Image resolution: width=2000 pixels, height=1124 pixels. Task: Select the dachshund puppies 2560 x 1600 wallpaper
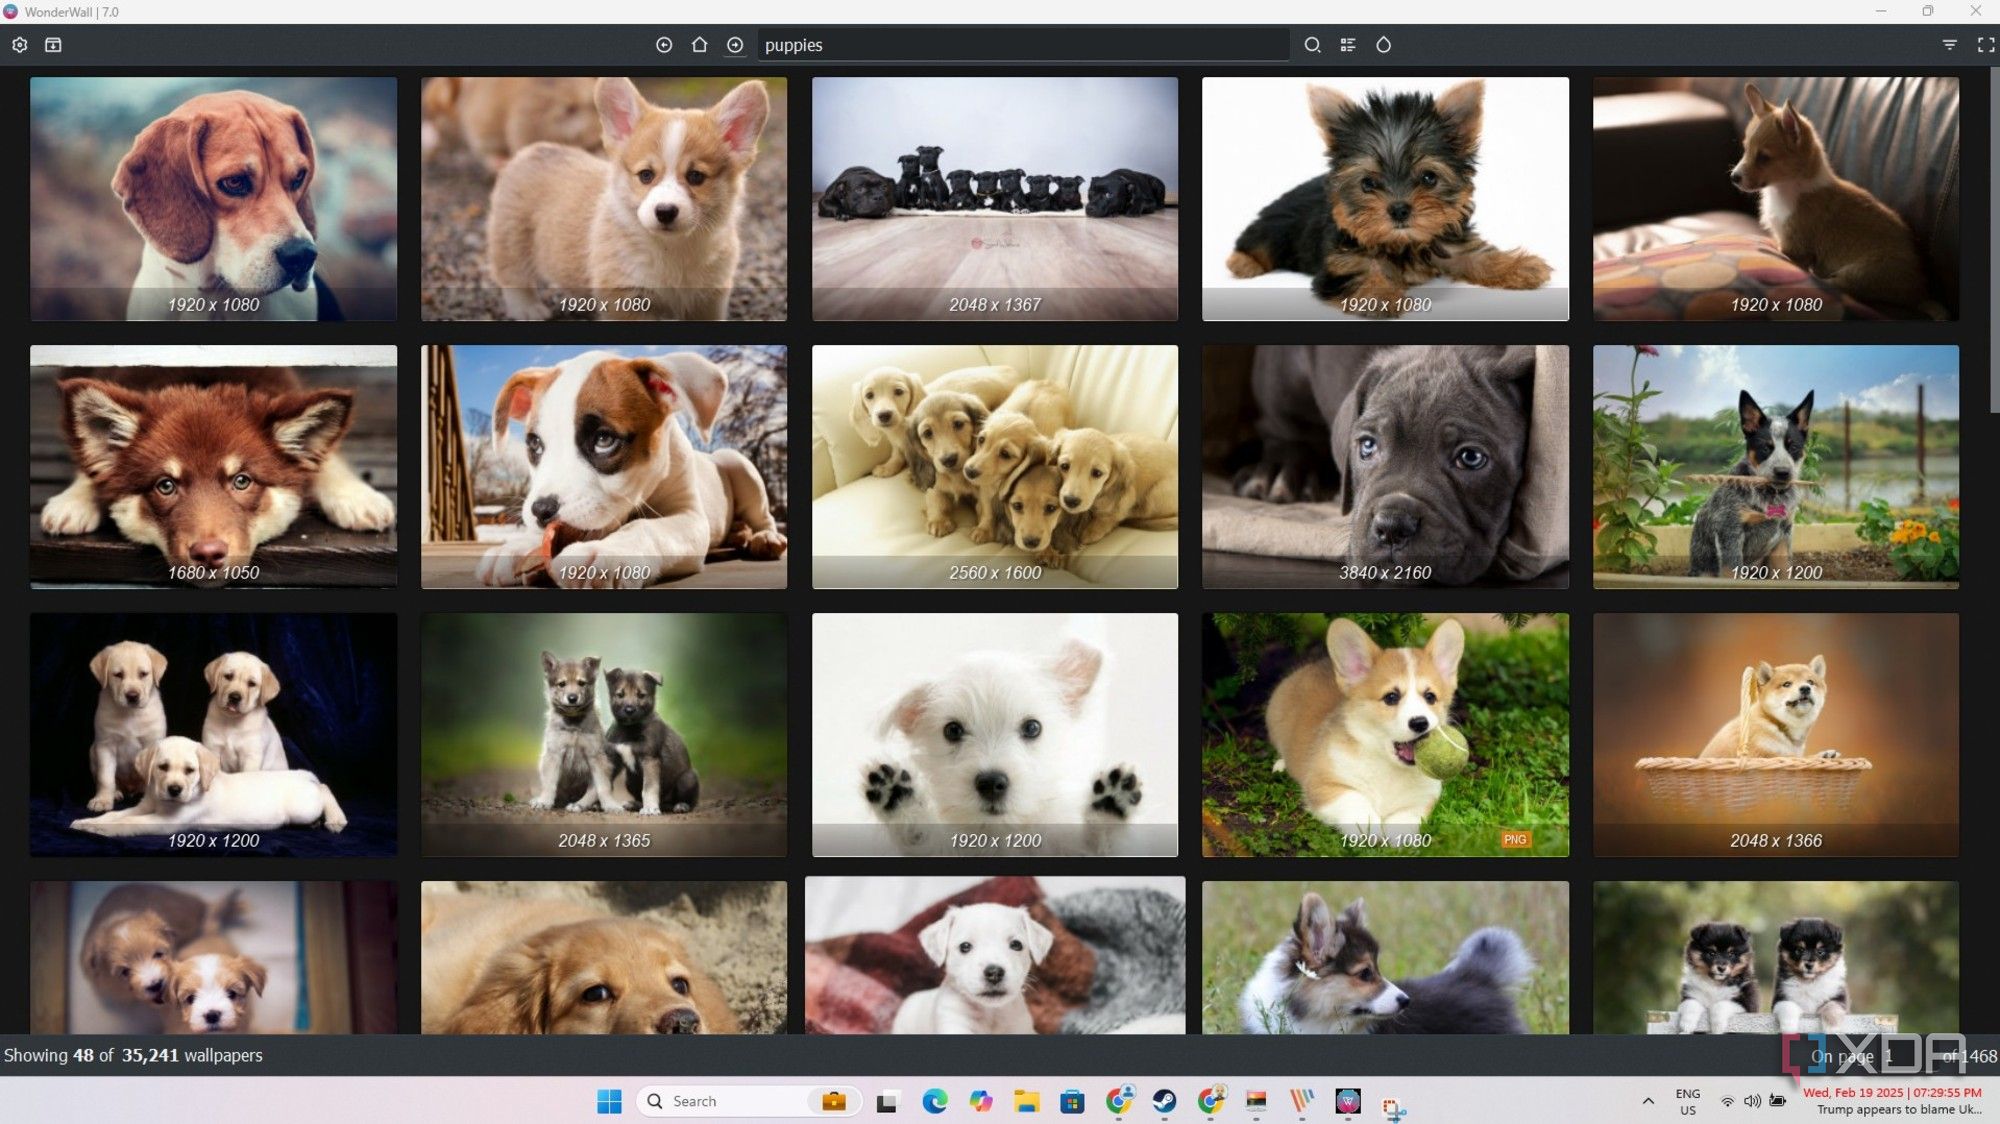995,467
